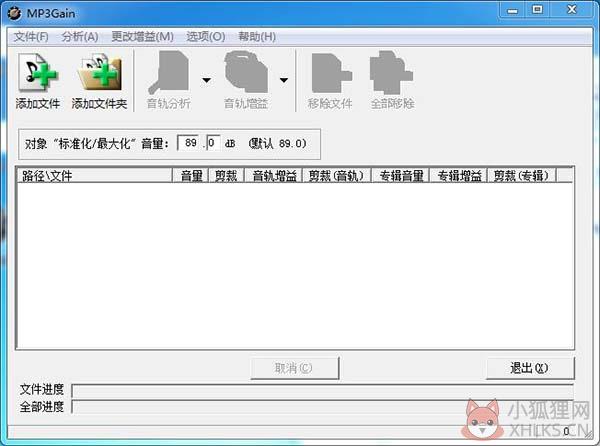Open the 更改增益(M) menu
This screenshot has width=600, height=446.
click(142, 37)
